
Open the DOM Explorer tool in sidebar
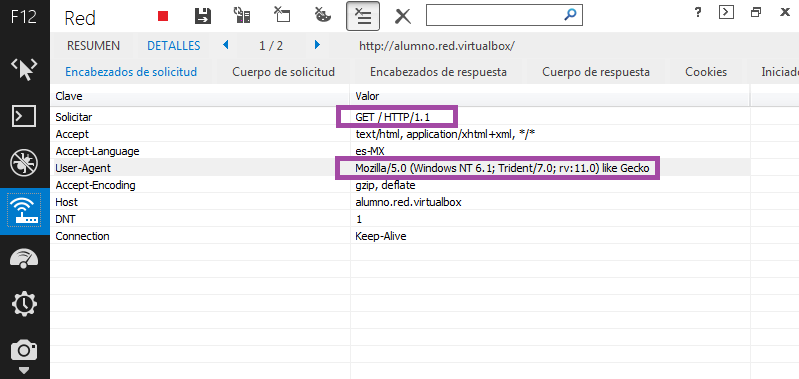[24, 69]
